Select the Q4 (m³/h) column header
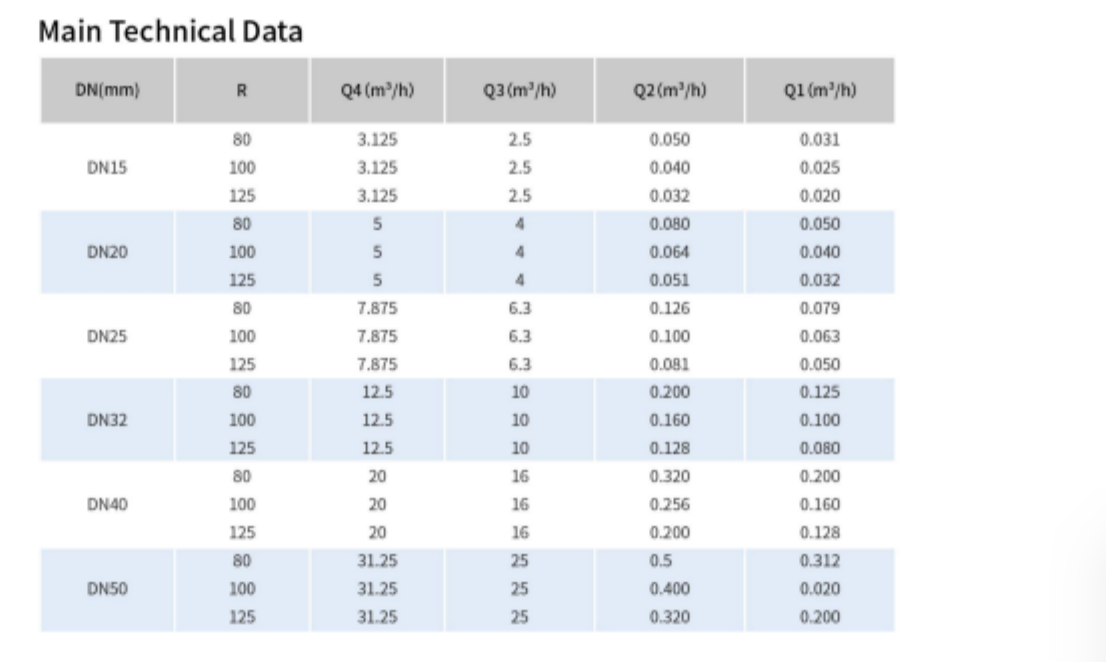Screen dimensions: 1106x662 (x=377, y=91)
